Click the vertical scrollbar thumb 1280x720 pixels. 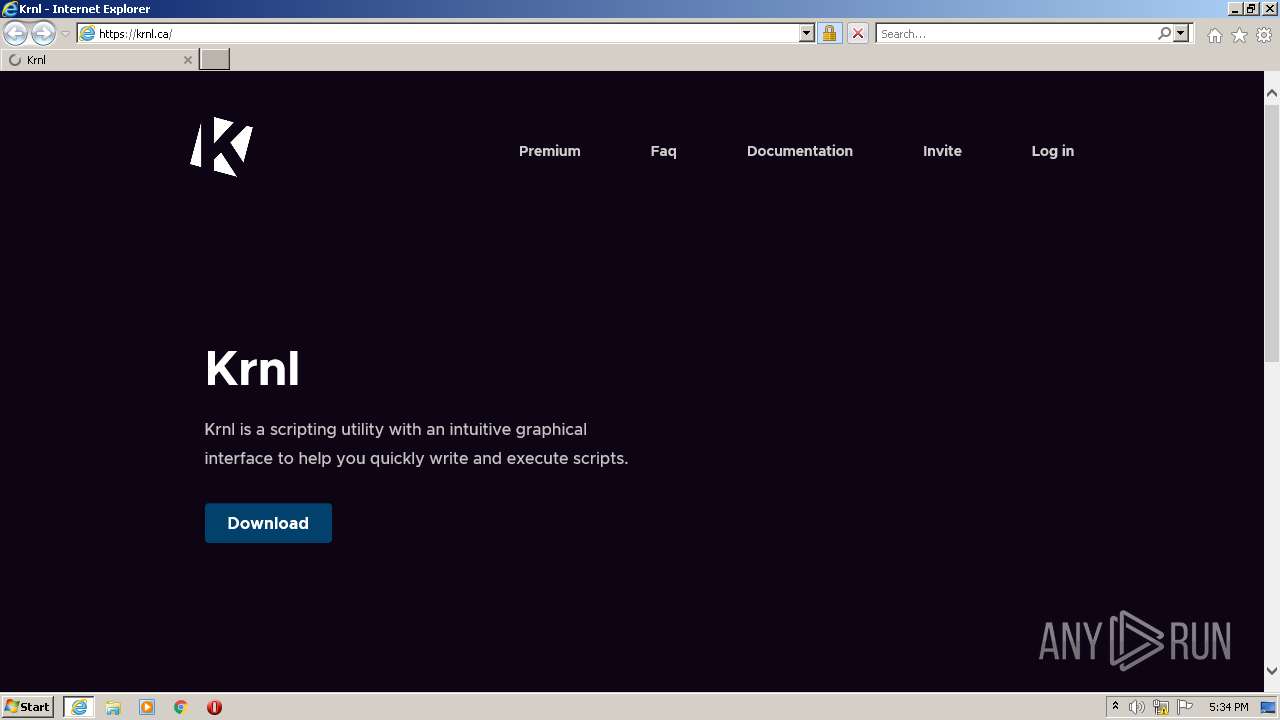pos(1272,232)
